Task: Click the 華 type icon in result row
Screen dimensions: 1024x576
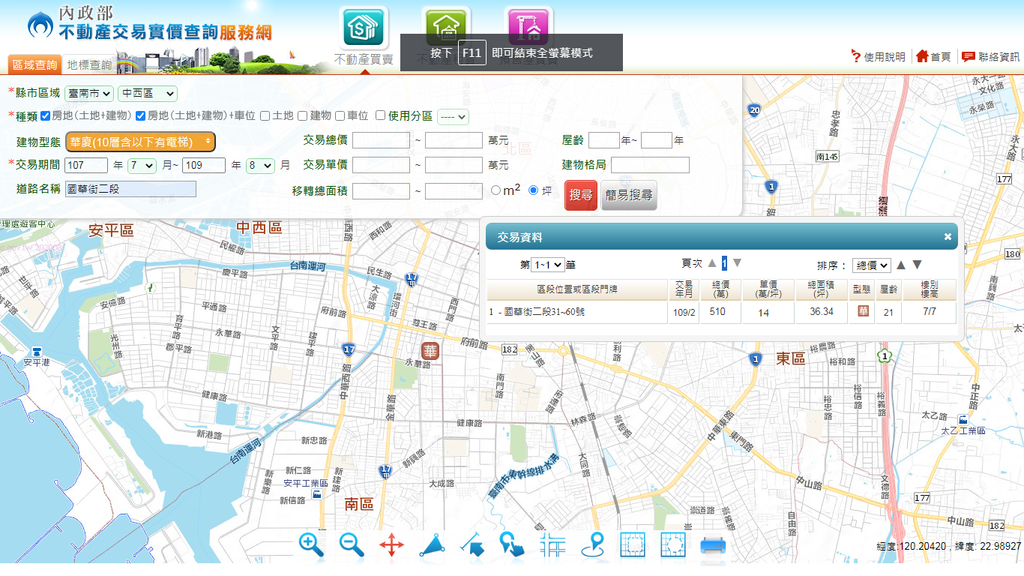Action: (863, 312)
